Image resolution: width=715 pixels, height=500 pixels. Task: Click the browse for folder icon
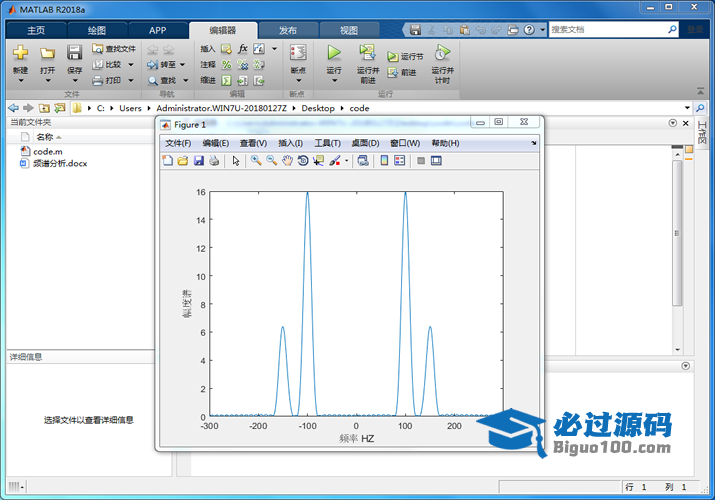click(x=59, y=108)
